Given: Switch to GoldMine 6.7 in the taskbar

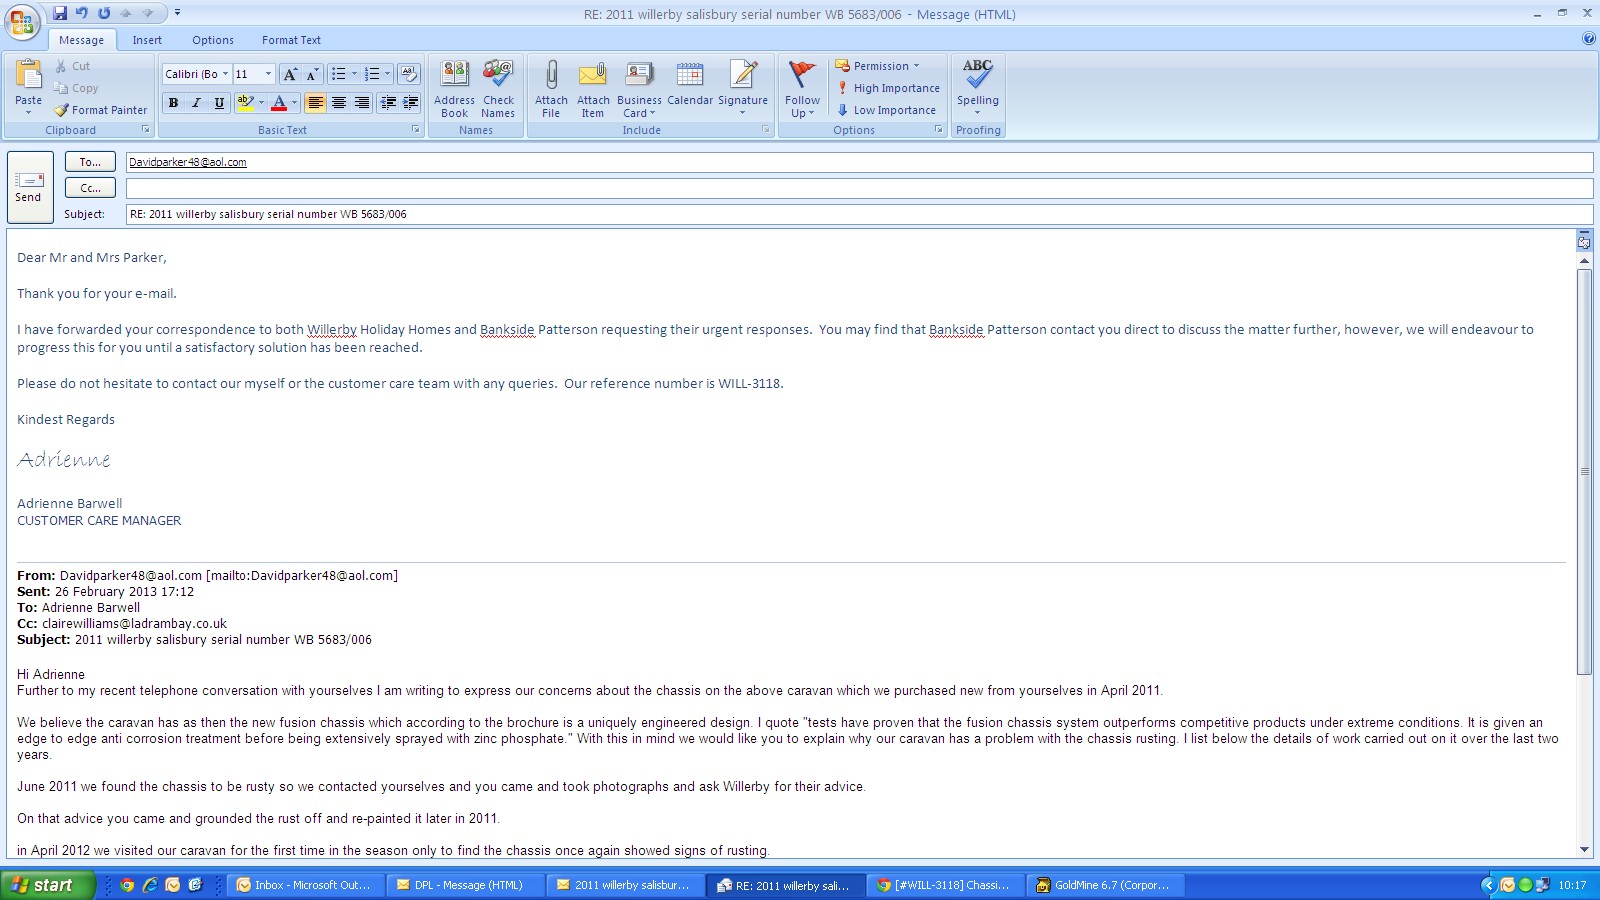Looking at the screenshot, I should coord(1105,885).
